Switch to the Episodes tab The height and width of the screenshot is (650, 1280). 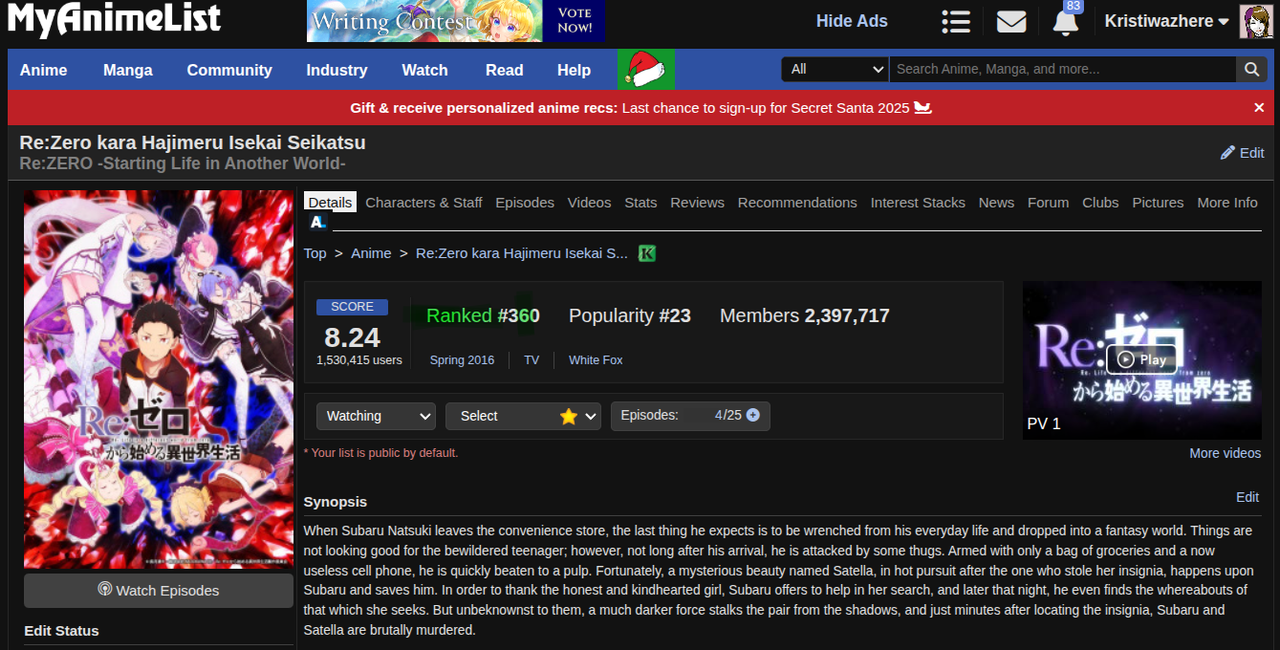pos(525,202)
